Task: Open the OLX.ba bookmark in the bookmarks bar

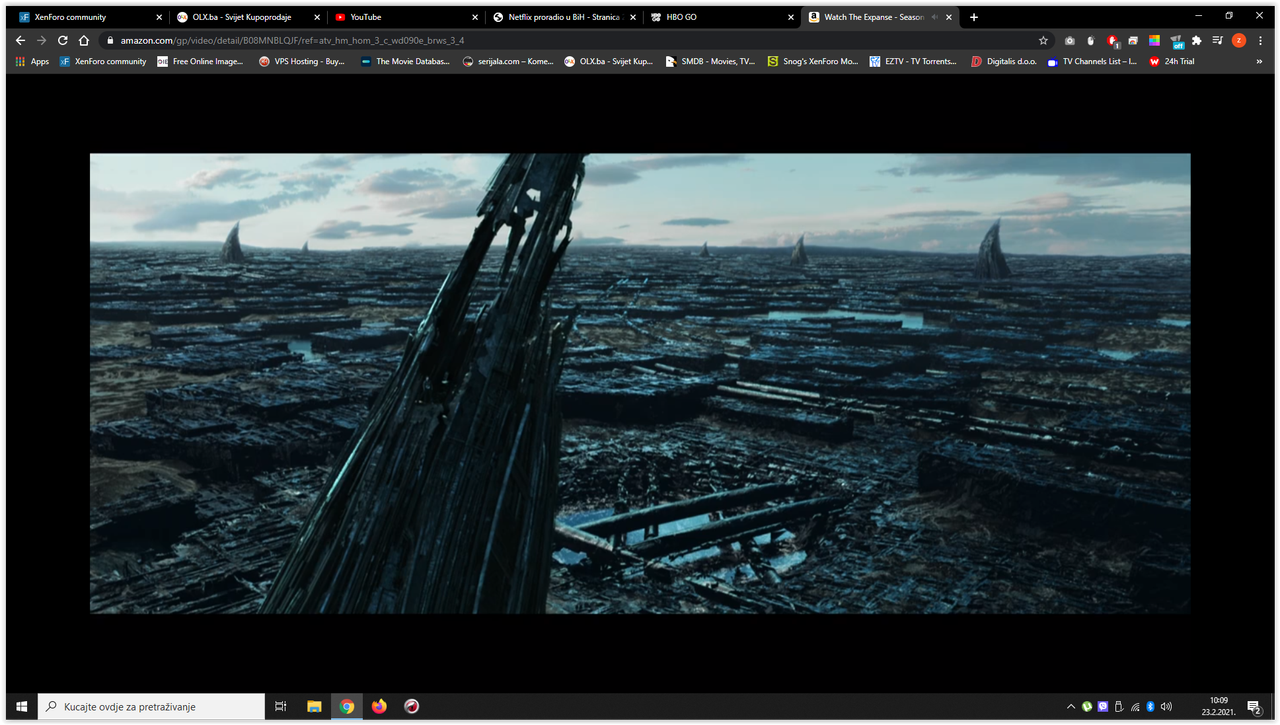Action: (608, 61)
